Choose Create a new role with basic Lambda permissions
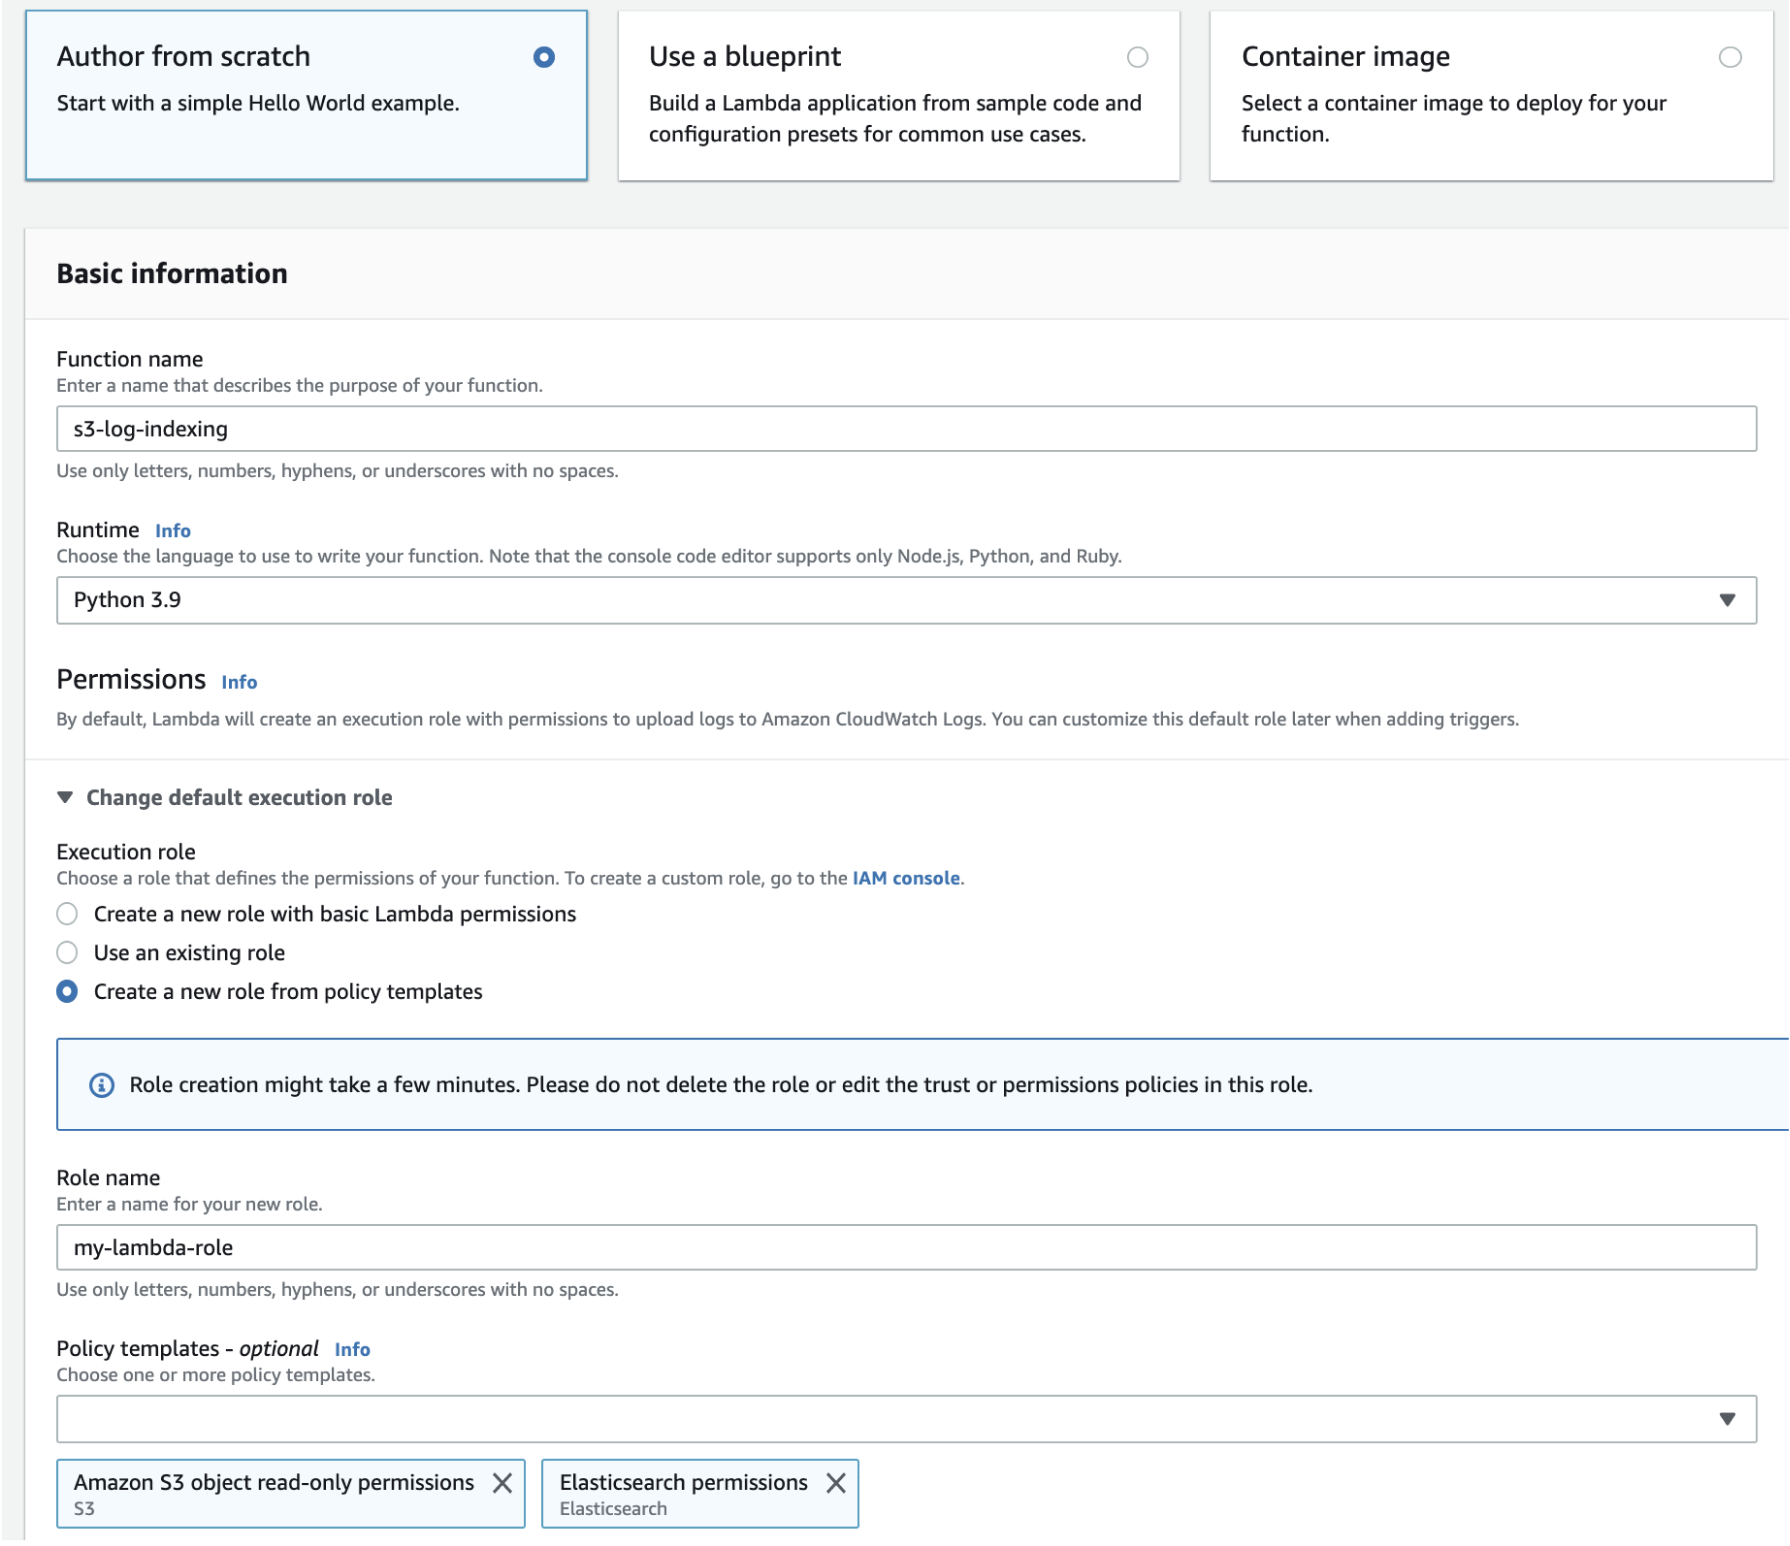This screenshot has width=1790, height=1546. pyautogui.click(x=66, y=913)
